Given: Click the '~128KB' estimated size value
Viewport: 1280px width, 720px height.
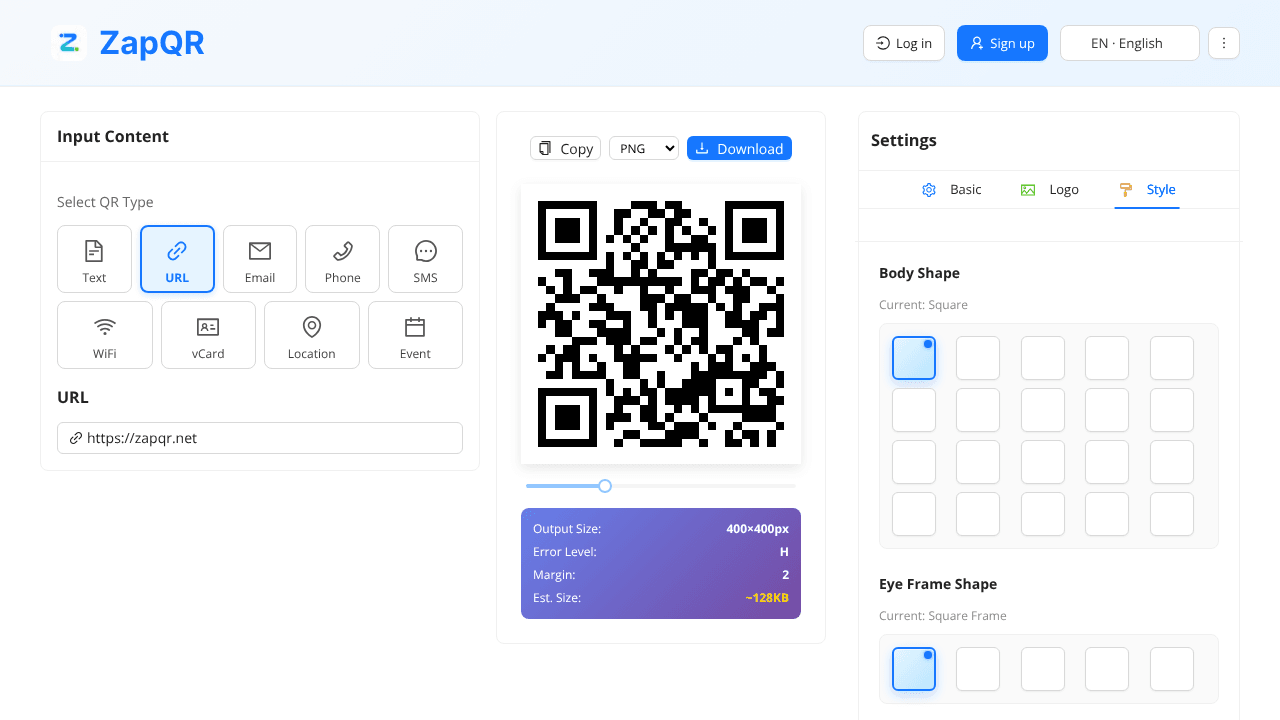Looking at the screenshot, I should pyautogui.click(x=767, y=597).
